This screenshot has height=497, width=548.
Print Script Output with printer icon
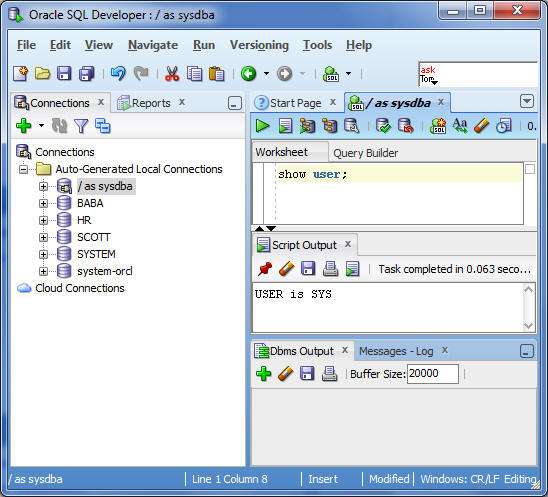pos(330,269)
